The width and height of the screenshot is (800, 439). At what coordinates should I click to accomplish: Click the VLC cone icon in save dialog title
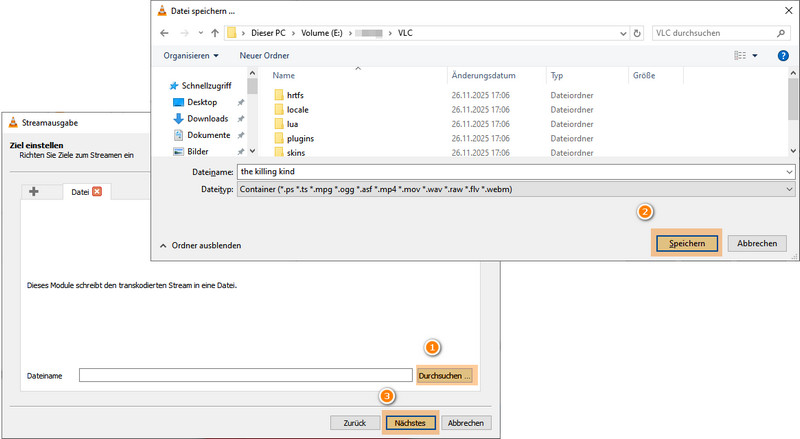pos(162,11)
